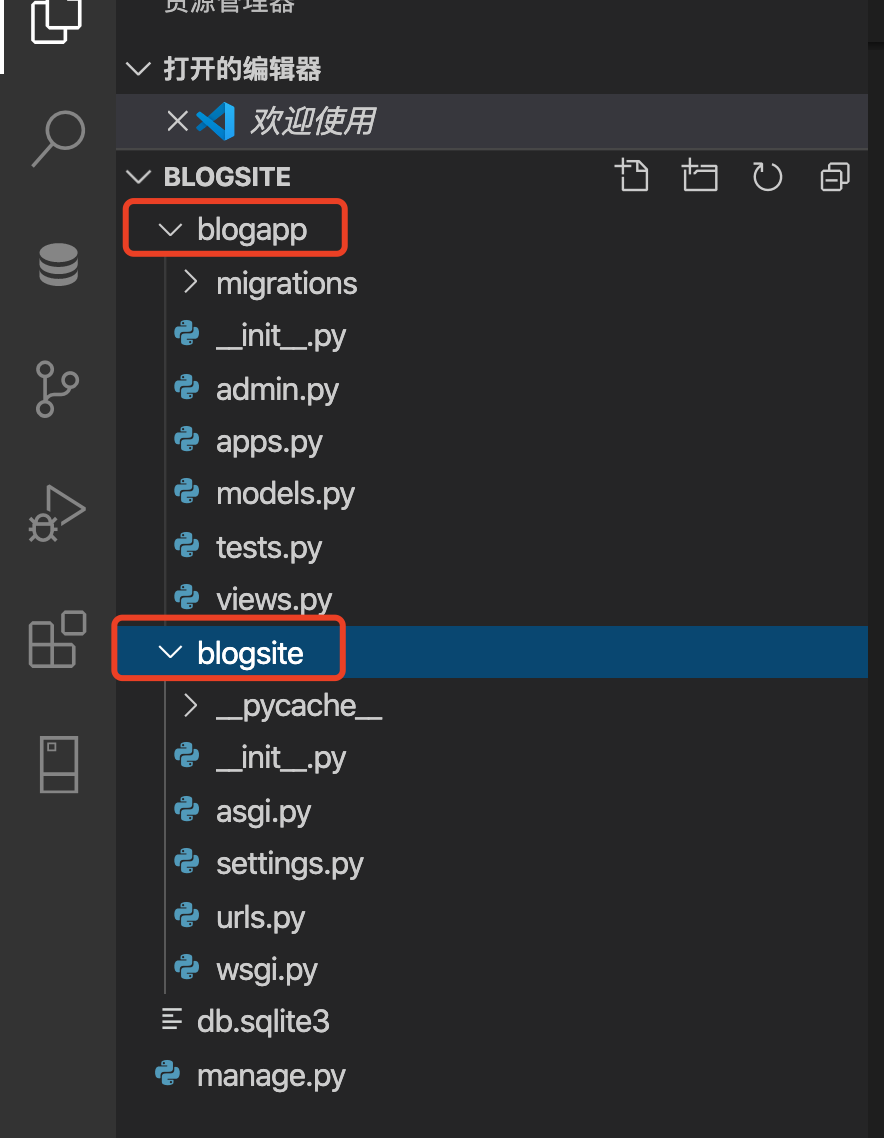Close the 欢迎使用 editor tab
The height and width of the screenshot is (1138, 884).
(x=177, y=121)
